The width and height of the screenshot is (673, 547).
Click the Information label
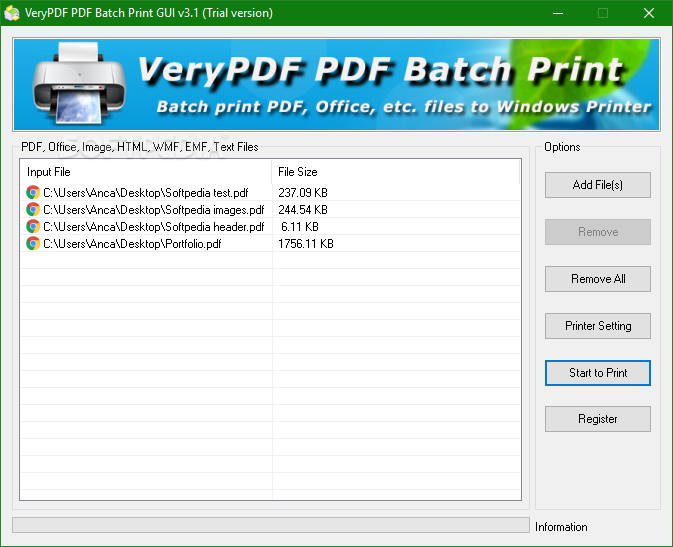pos(561,527)
